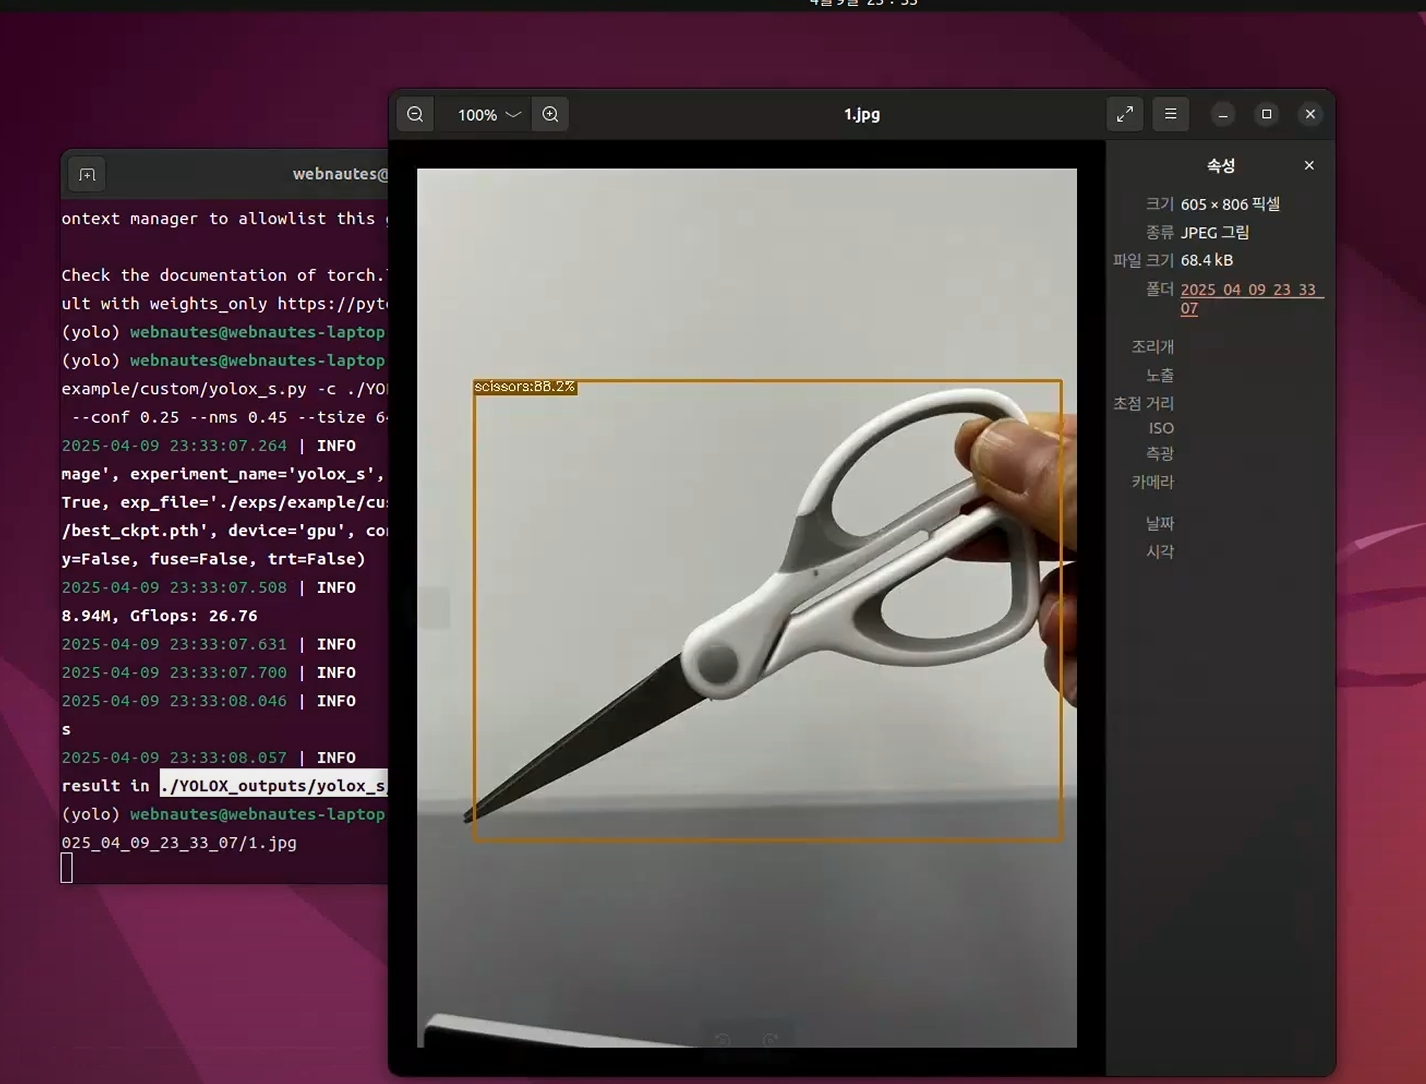Zoom out using the magnifier minus icon
Screen dimensions: 1426x1084
click(415, 114)
